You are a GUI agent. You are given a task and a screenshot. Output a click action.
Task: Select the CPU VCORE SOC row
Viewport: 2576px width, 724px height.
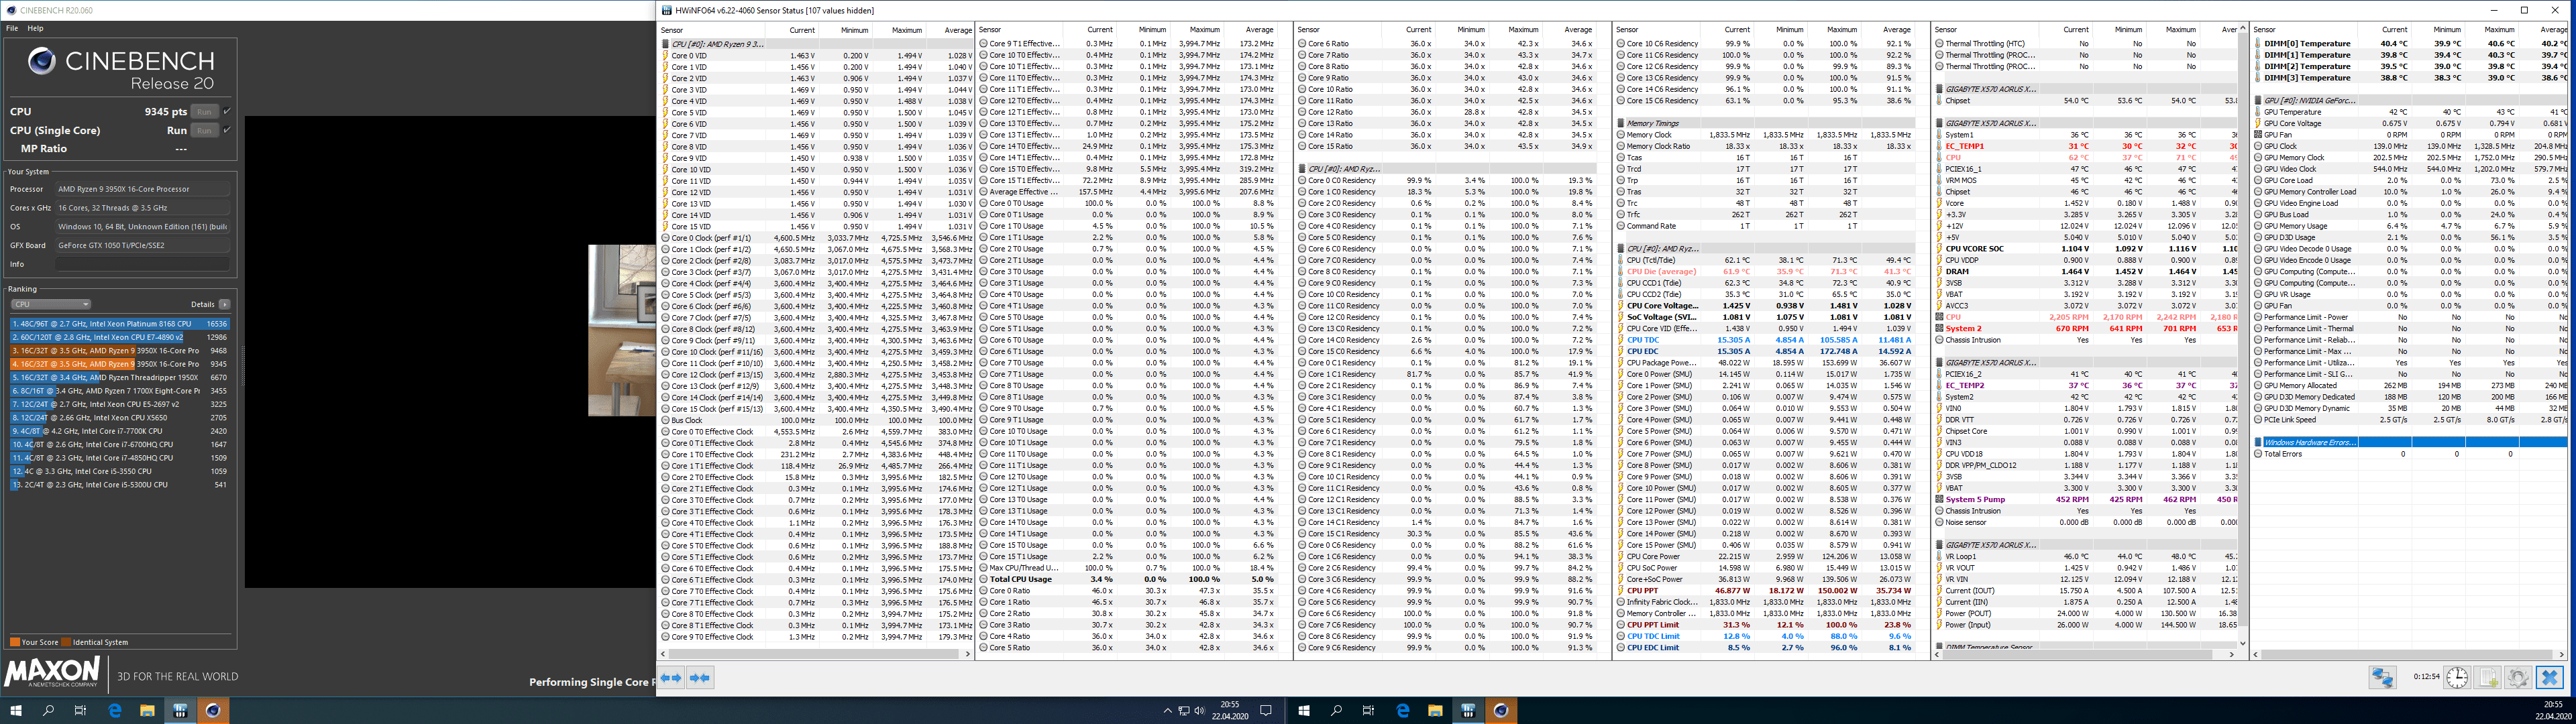2085,249
